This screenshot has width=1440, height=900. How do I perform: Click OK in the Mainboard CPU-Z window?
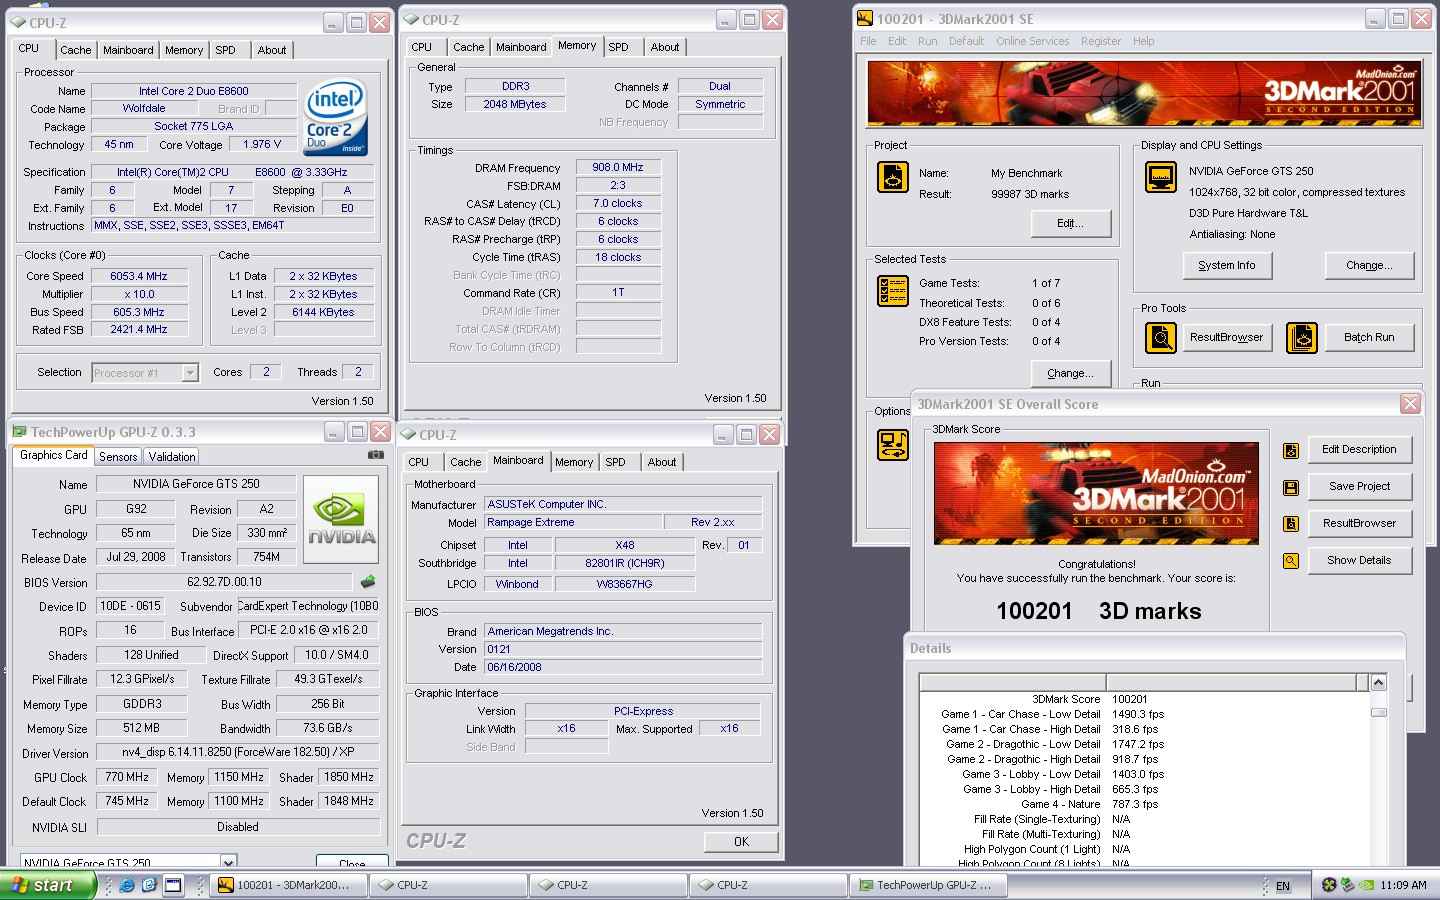coord(741,841)
